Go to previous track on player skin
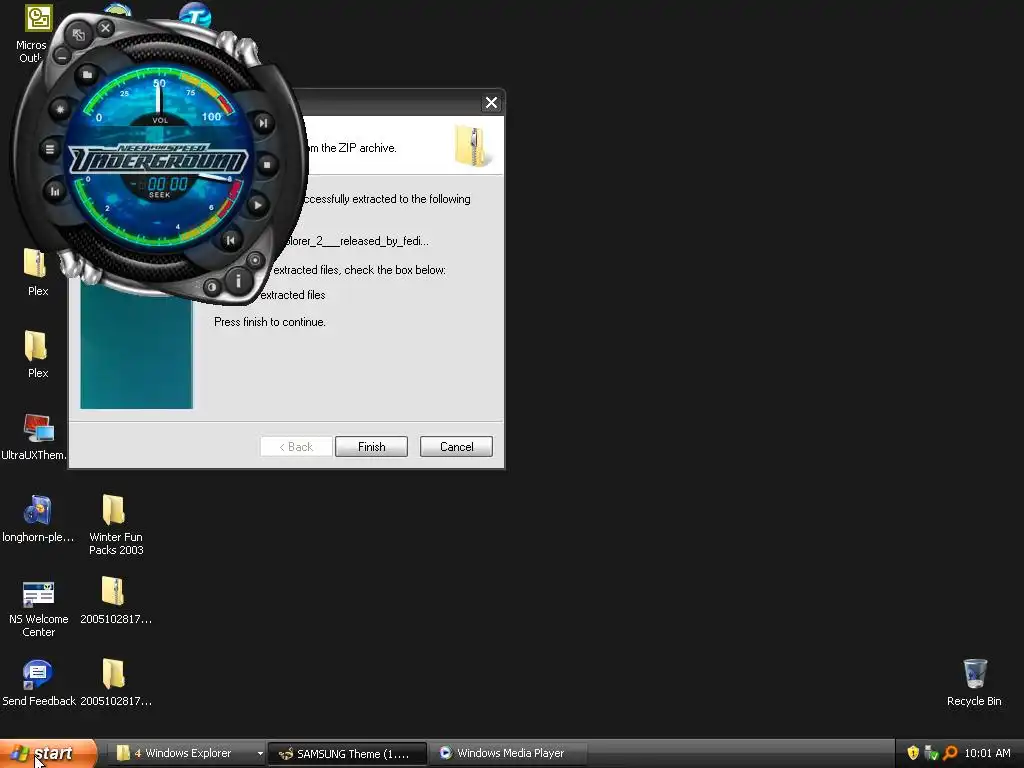This screenshot has height=768, width=1024. point(230,240)
